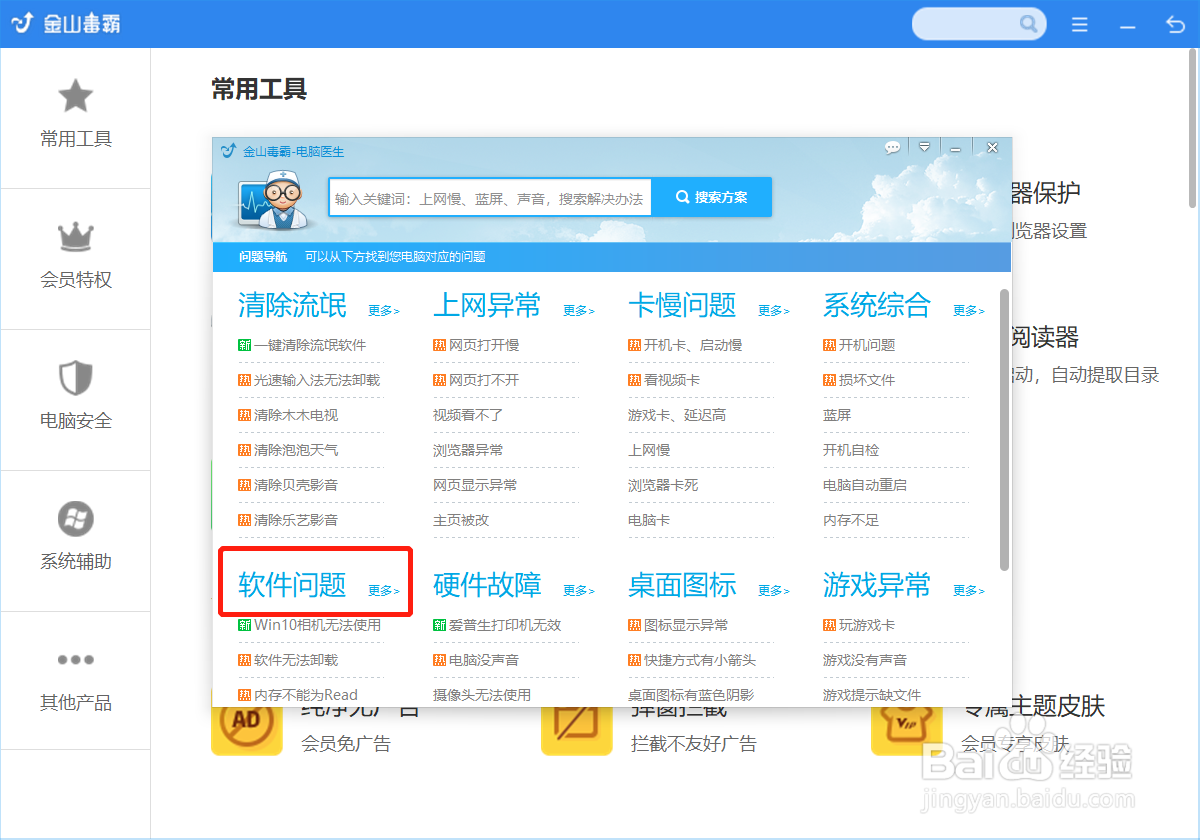Select 看视频卡
Screen dimensions: 1200x840
coord(672,380)
